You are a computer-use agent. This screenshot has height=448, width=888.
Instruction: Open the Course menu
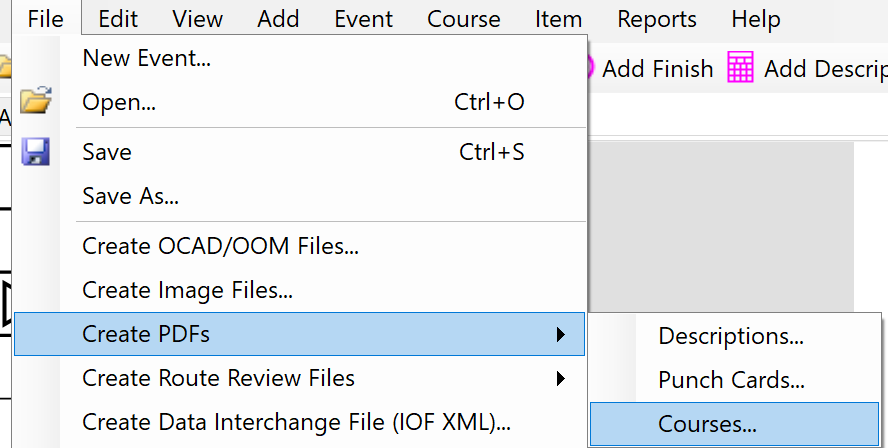pos(464,19)
